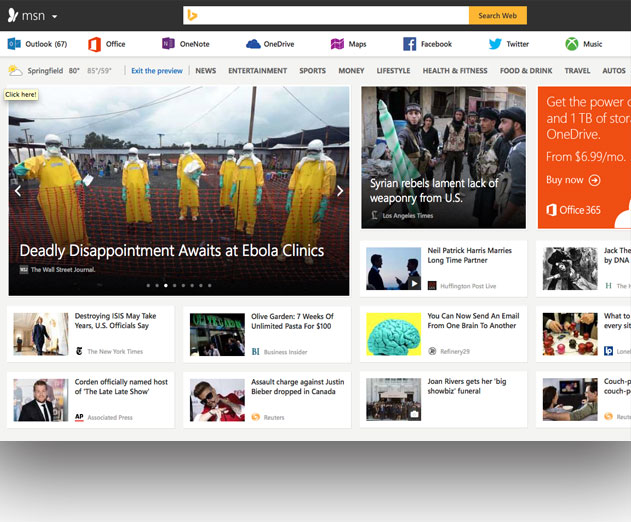Open Joan Rivers funeral story
This screenshot has width=631, height=522.
coord(467,386)
